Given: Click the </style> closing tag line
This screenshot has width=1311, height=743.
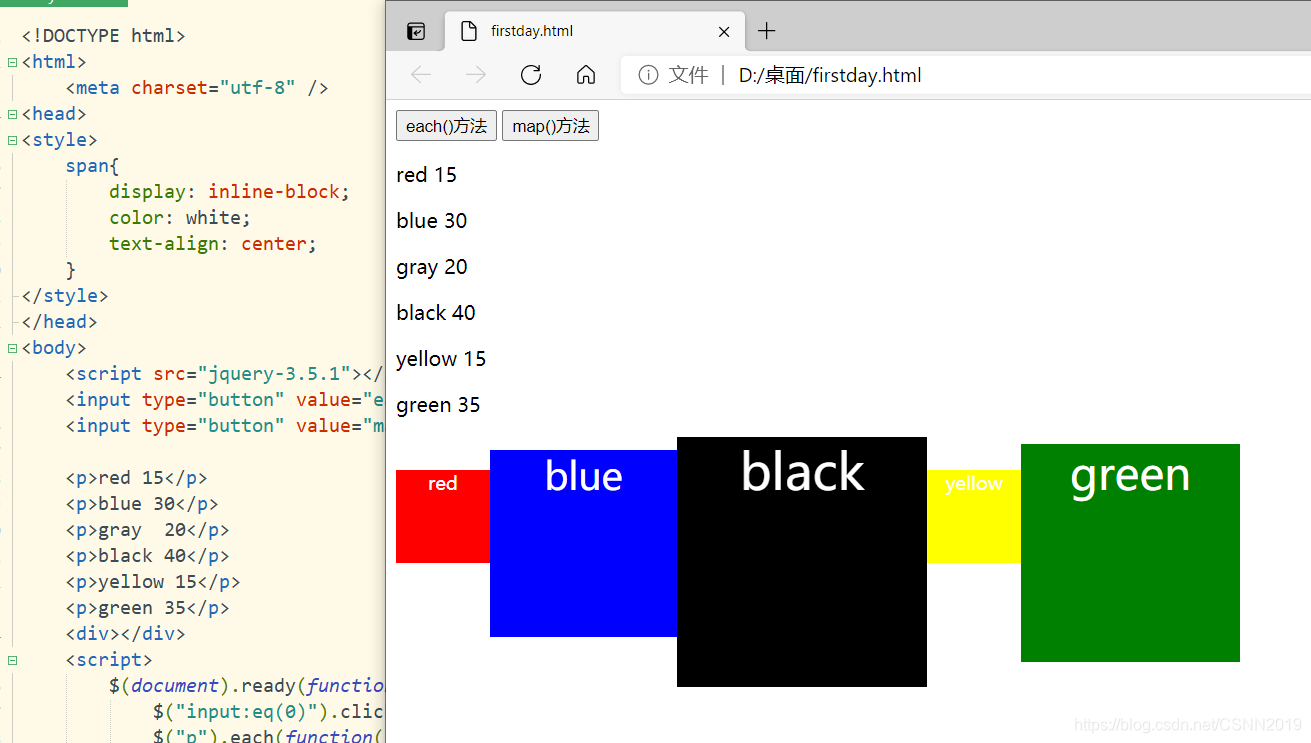Looking at the screenshot, I should coord(65,296).
